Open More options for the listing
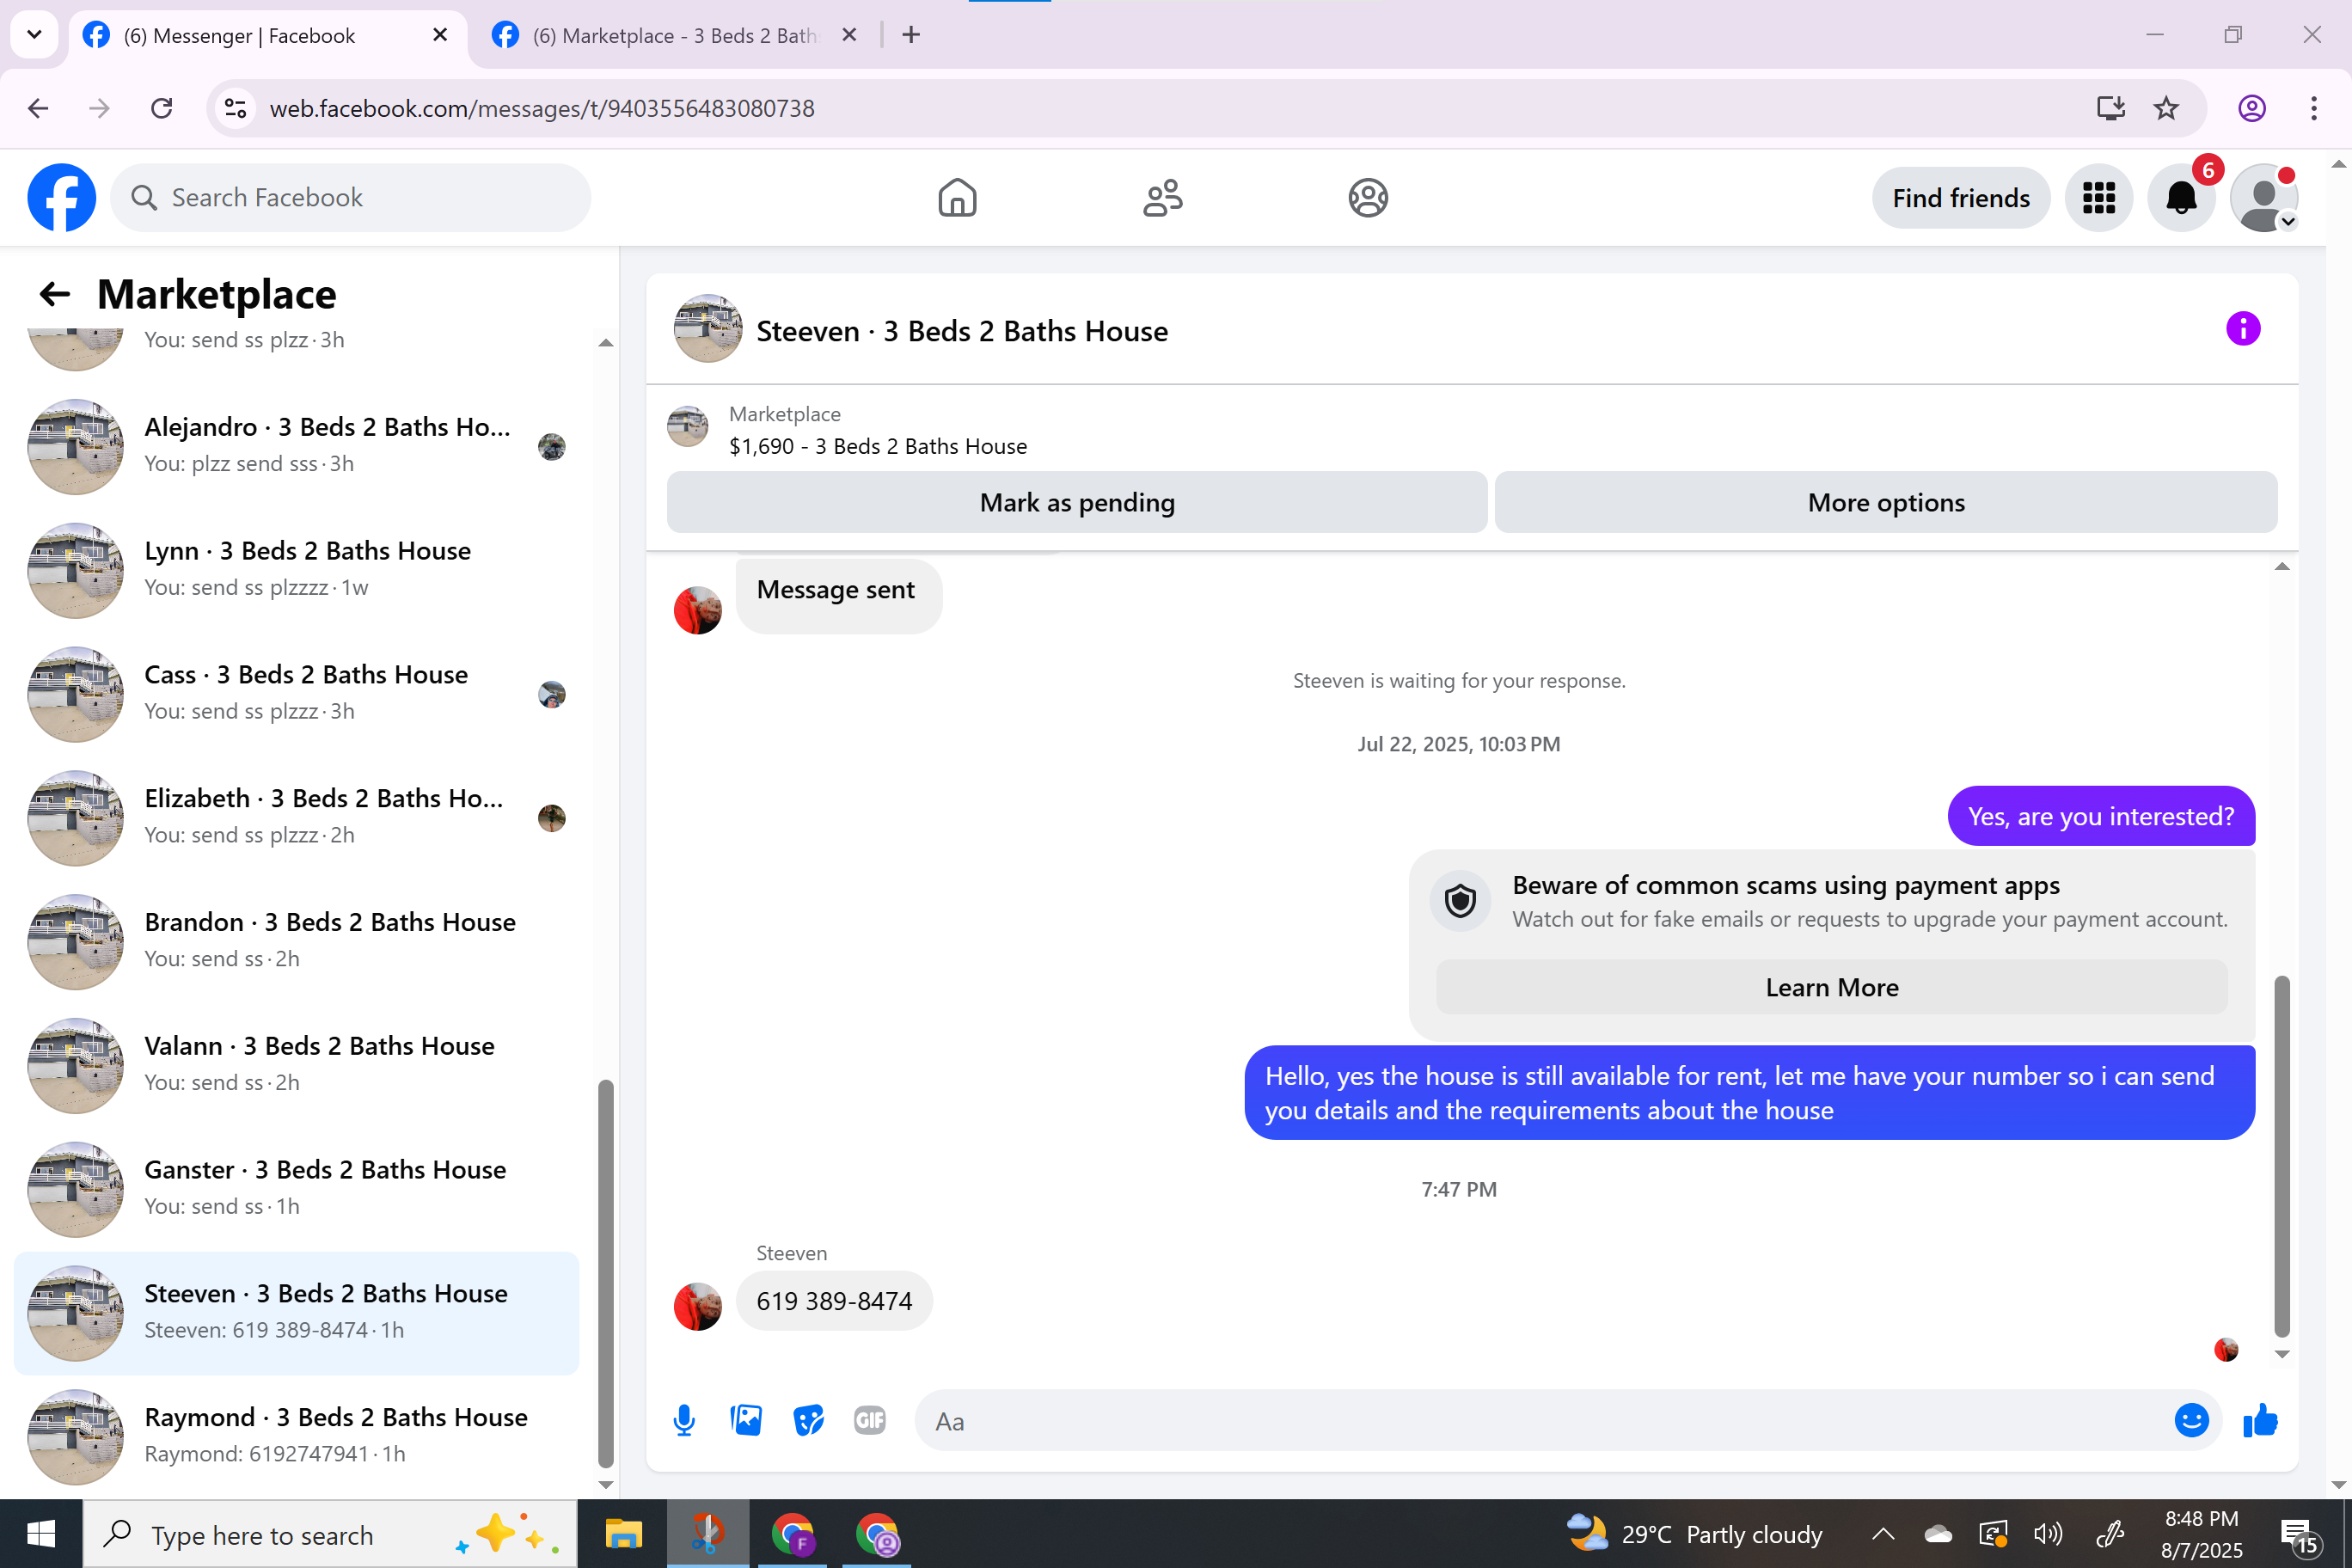The width and height of the screenshot is (2352, 1568). pyautogui.click(x=1886, y=502)
